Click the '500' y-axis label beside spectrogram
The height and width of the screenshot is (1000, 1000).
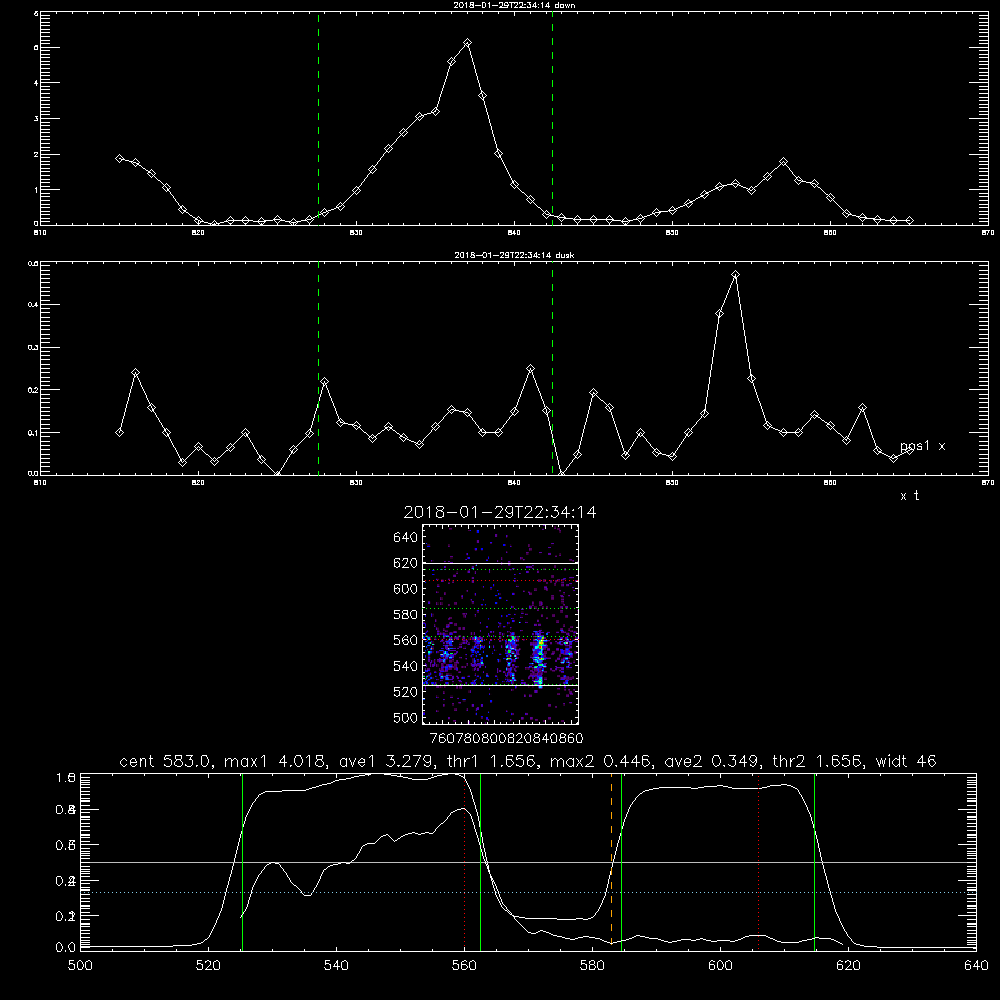tap(406, 717)
